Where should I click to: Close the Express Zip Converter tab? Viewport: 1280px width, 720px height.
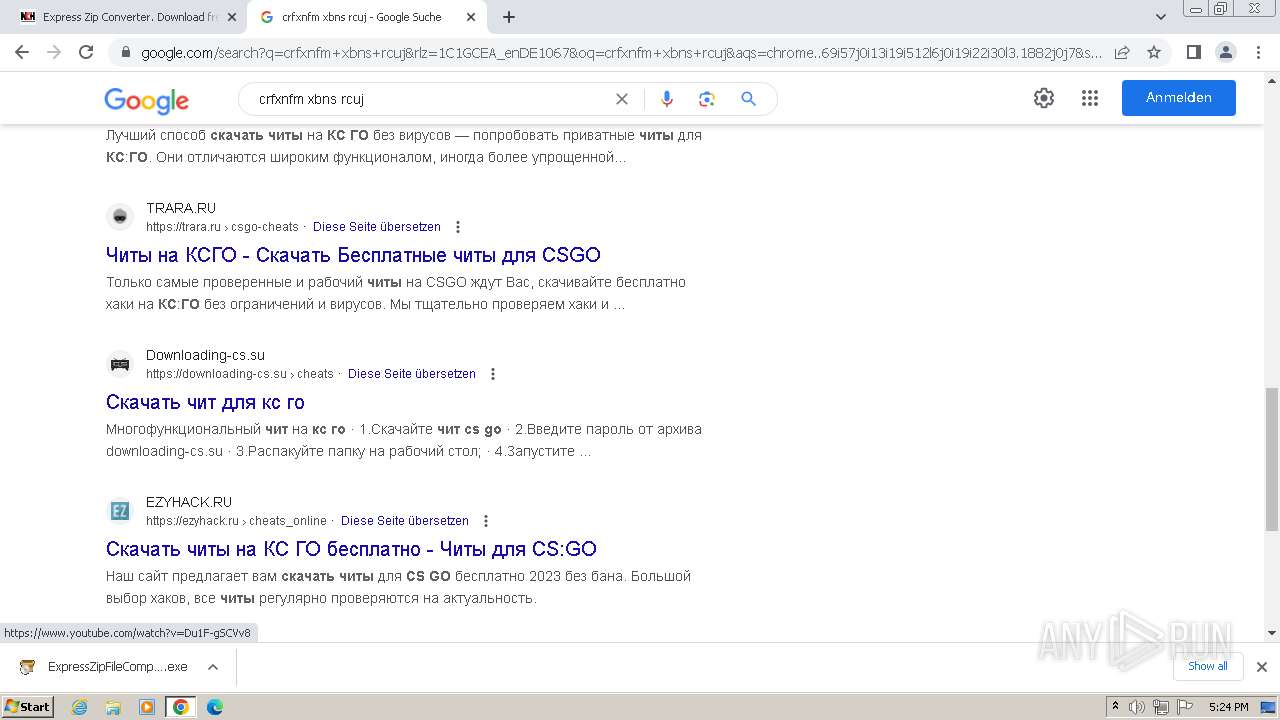pyautogui.click(x=232, y=17)
